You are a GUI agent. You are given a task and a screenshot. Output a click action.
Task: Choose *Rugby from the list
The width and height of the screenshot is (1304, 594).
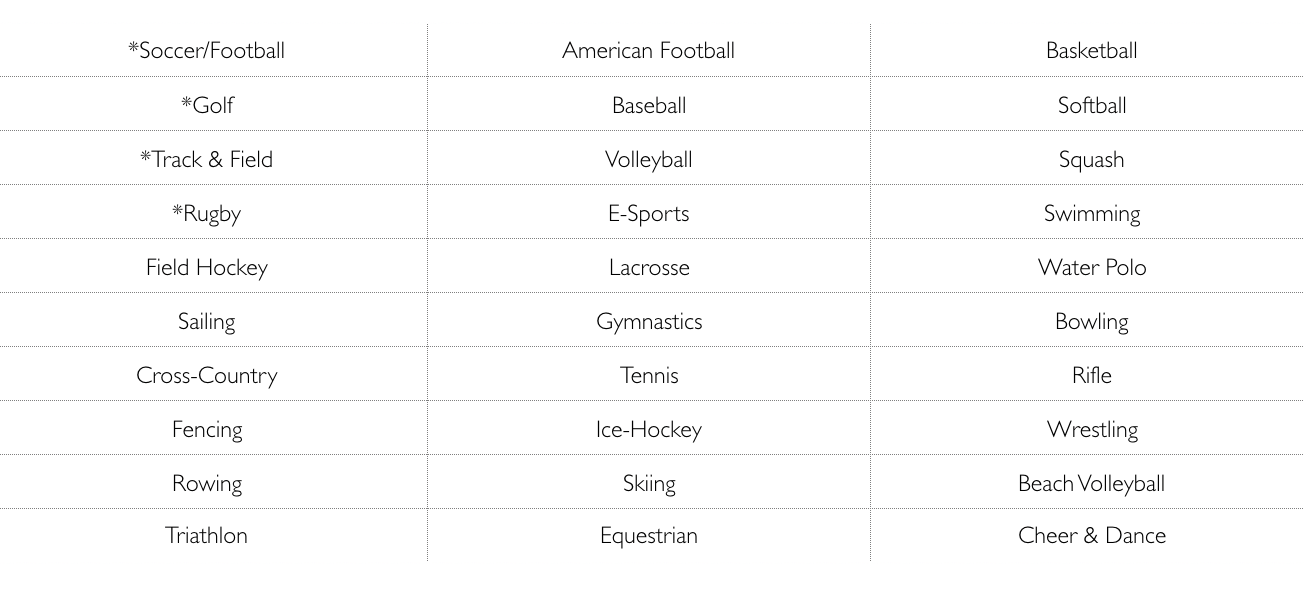(206, 213)
